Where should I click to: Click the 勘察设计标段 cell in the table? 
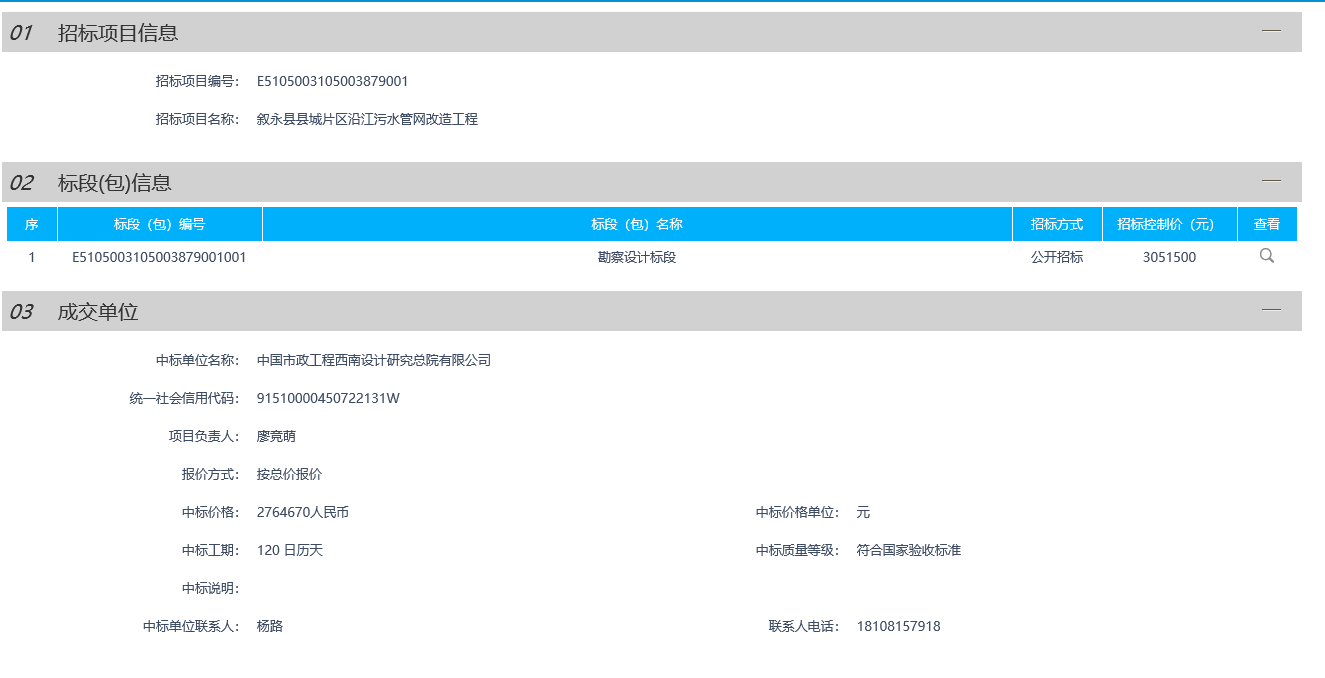[x=637, y=257]
